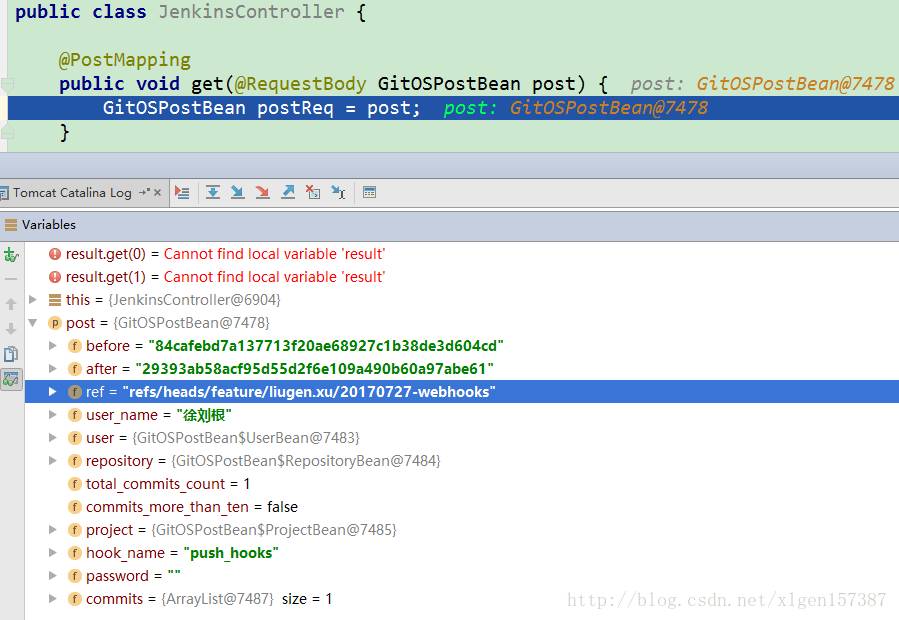Select 'this = {JenkinsController@6904}' row
The image size is (899, 620).
point(462,300)
